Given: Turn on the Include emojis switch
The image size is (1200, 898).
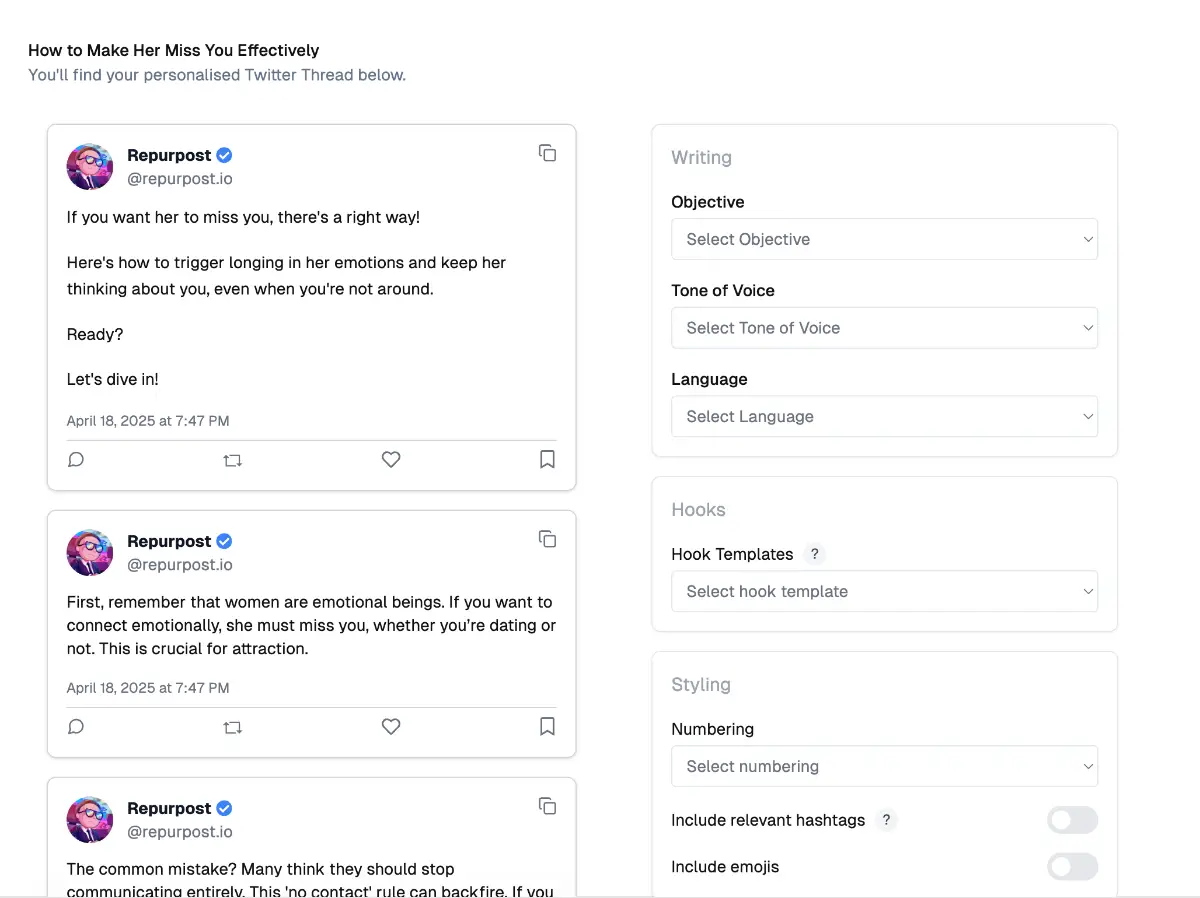Looking at the screenshot, I should pyautogui.click(x=1072, y=867).
